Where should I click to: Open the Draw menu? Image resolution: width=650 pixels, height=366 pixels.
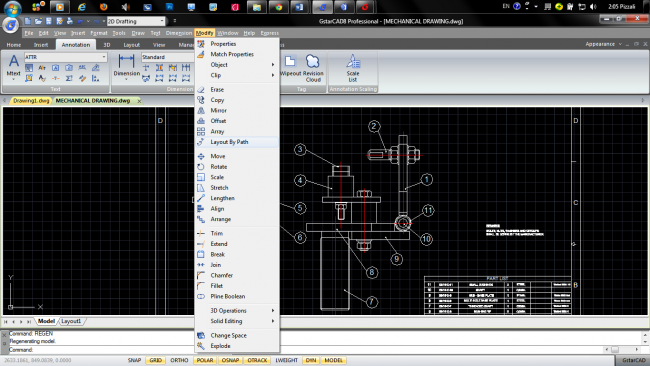point(138,33)
